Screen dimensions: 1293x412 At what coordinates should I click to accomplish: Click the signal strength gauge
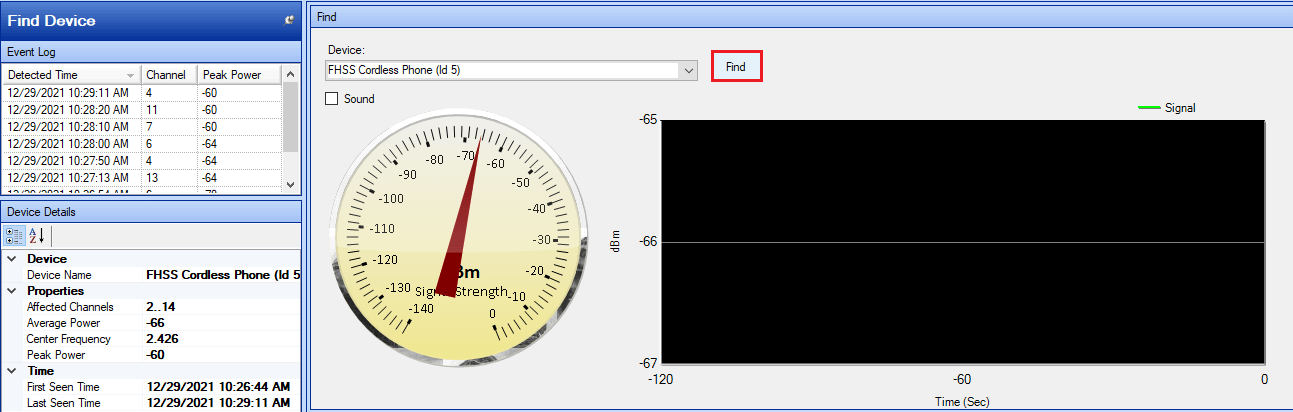(x=457, y=237)
